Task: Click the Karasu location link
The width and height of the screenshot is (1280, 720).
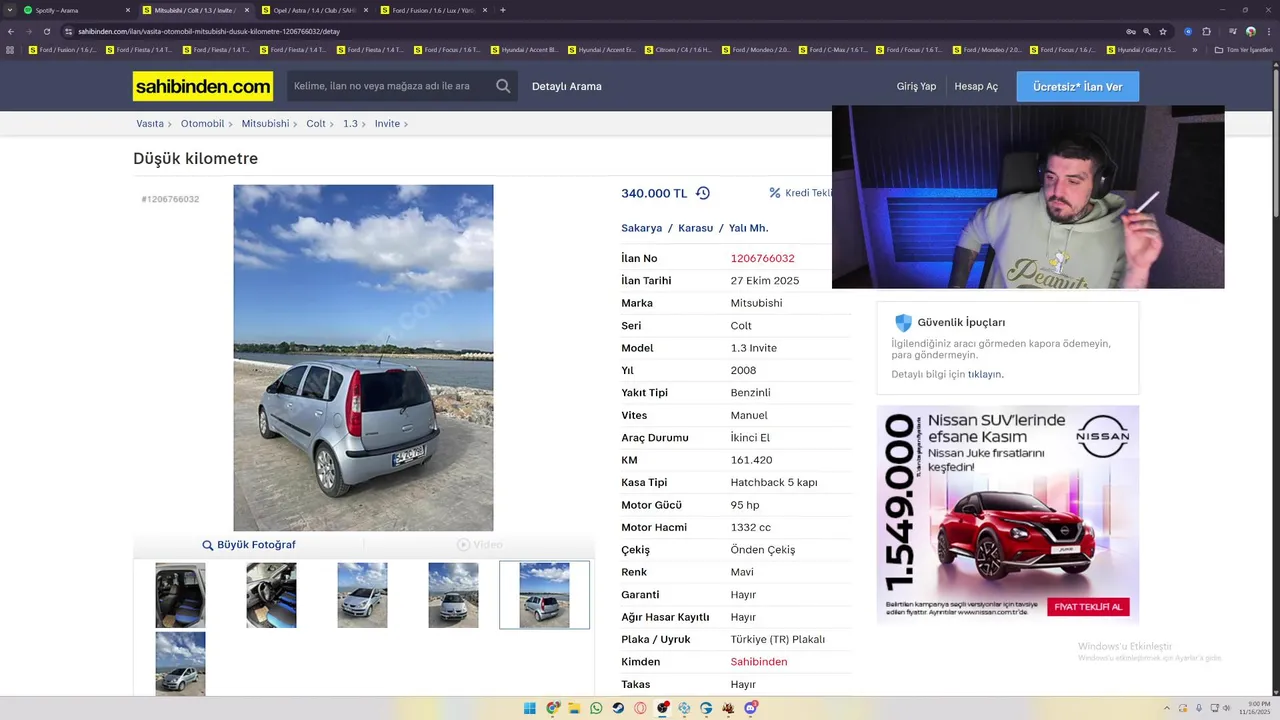Action: [696, 228]
